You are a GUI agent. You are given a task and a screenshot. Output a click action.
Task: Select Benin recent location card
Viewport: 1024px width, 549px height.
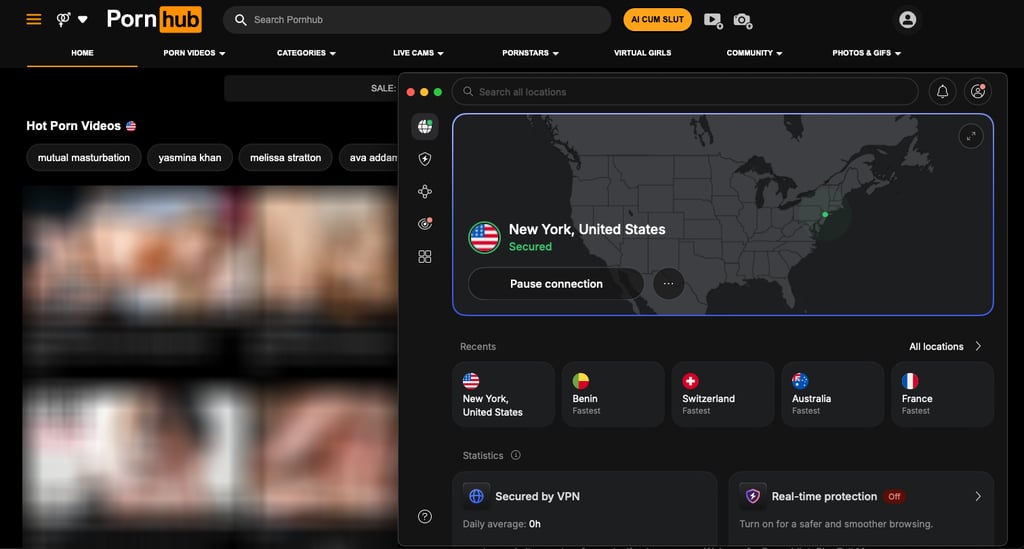coord(613,395)
